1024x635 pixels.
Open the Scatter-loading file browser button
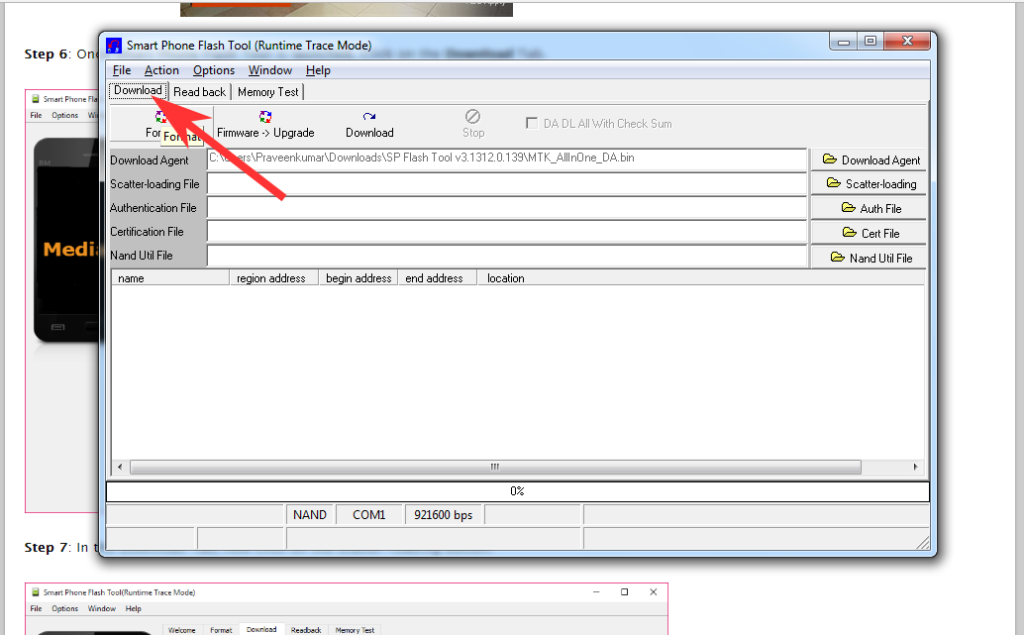(869, 184)
